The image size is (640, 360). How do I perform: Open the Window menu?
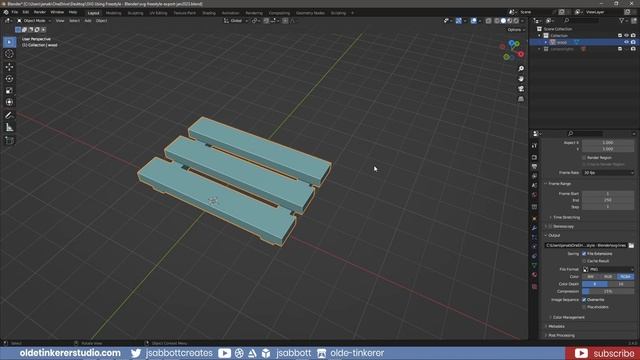pos(57,12)
